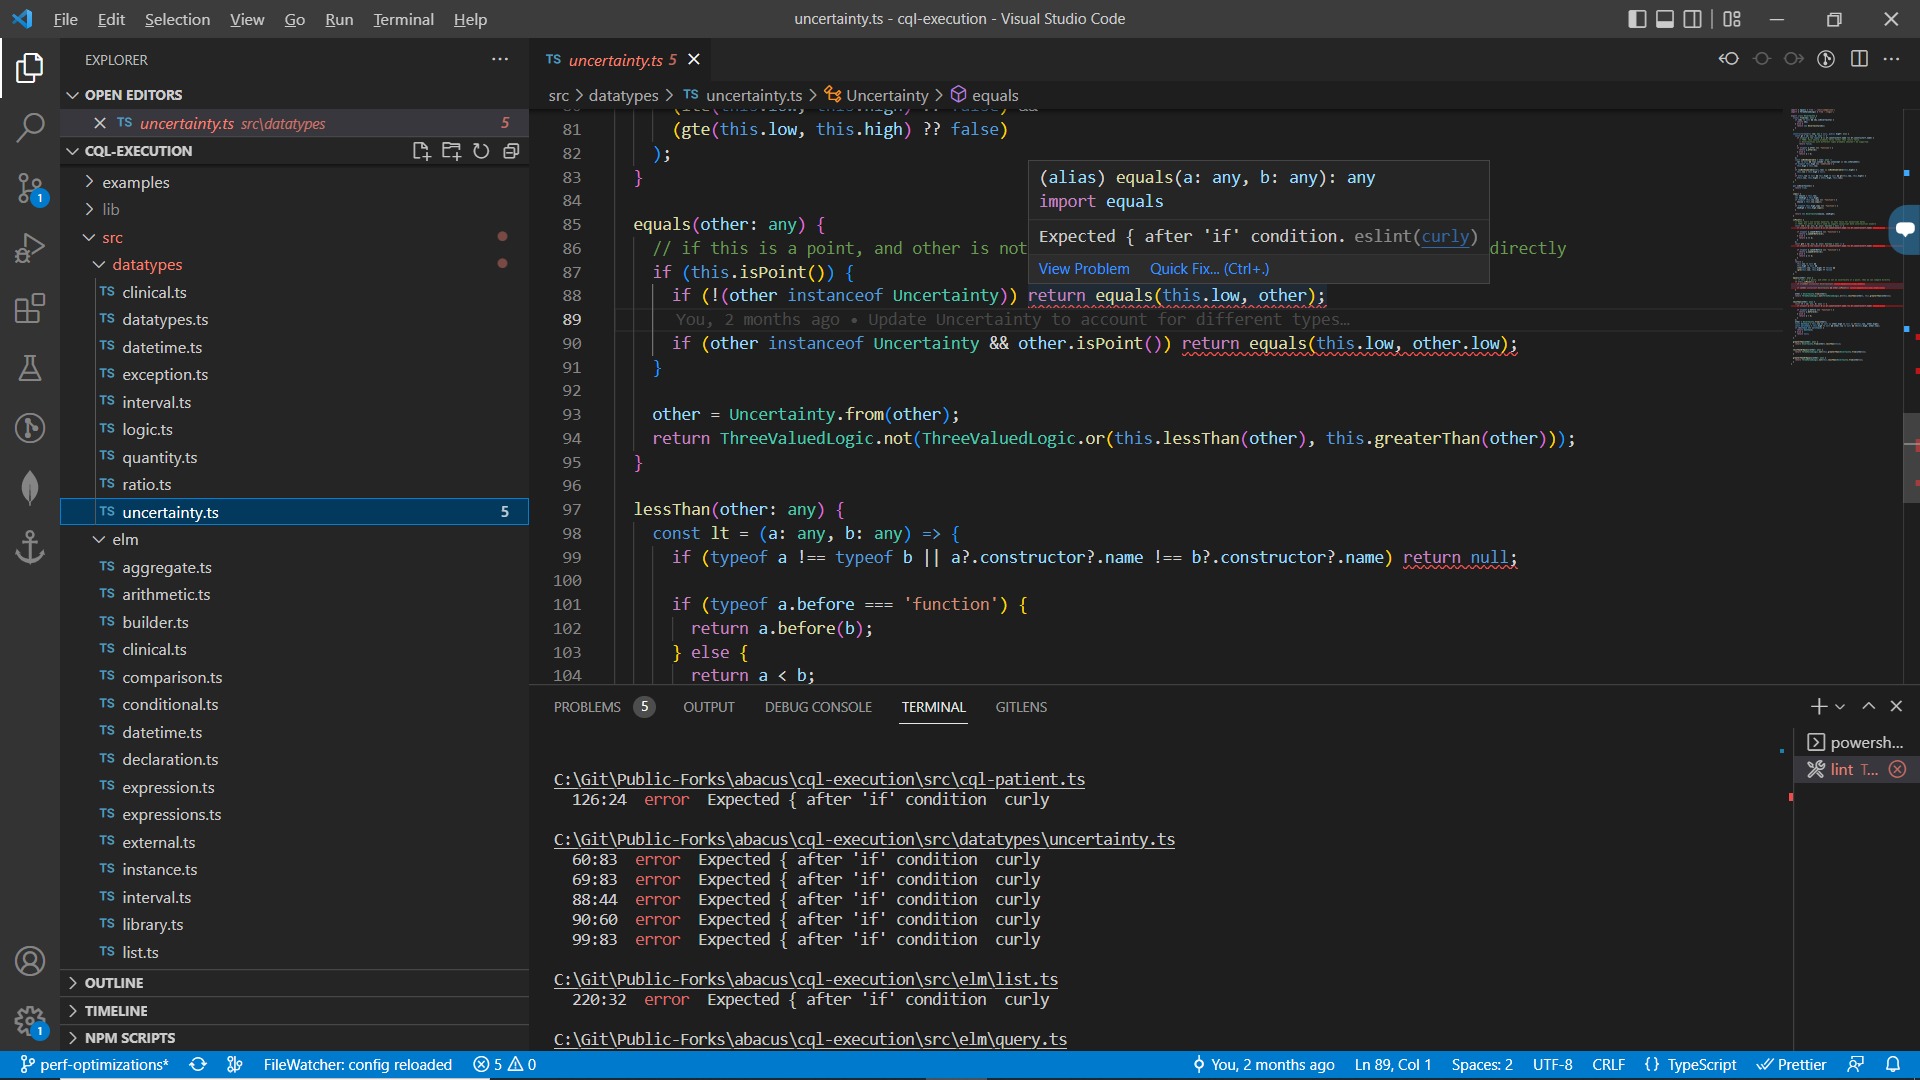Screen dimensions: 1920x1080
Task: Collapse the src folder
Action: [112, 237]
